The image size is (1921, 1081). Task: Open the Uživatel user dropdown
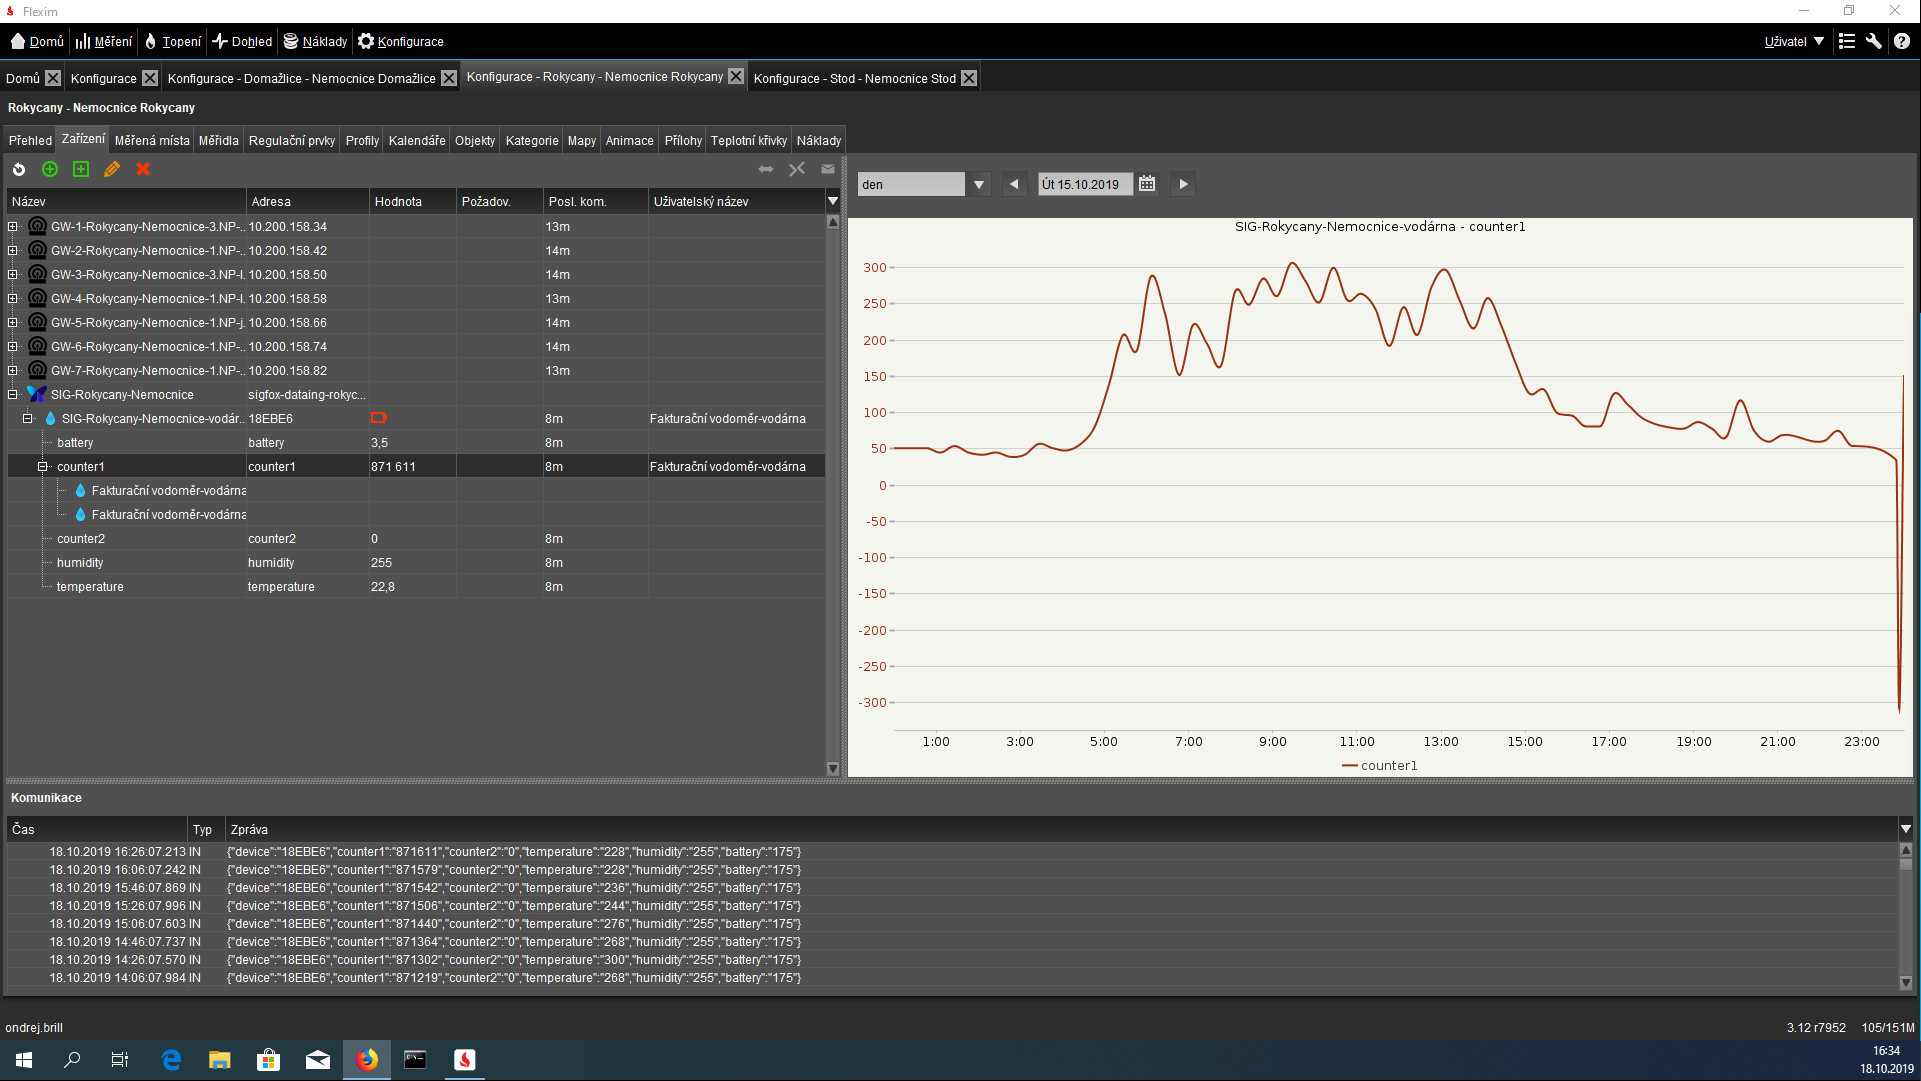[1794, 41]
